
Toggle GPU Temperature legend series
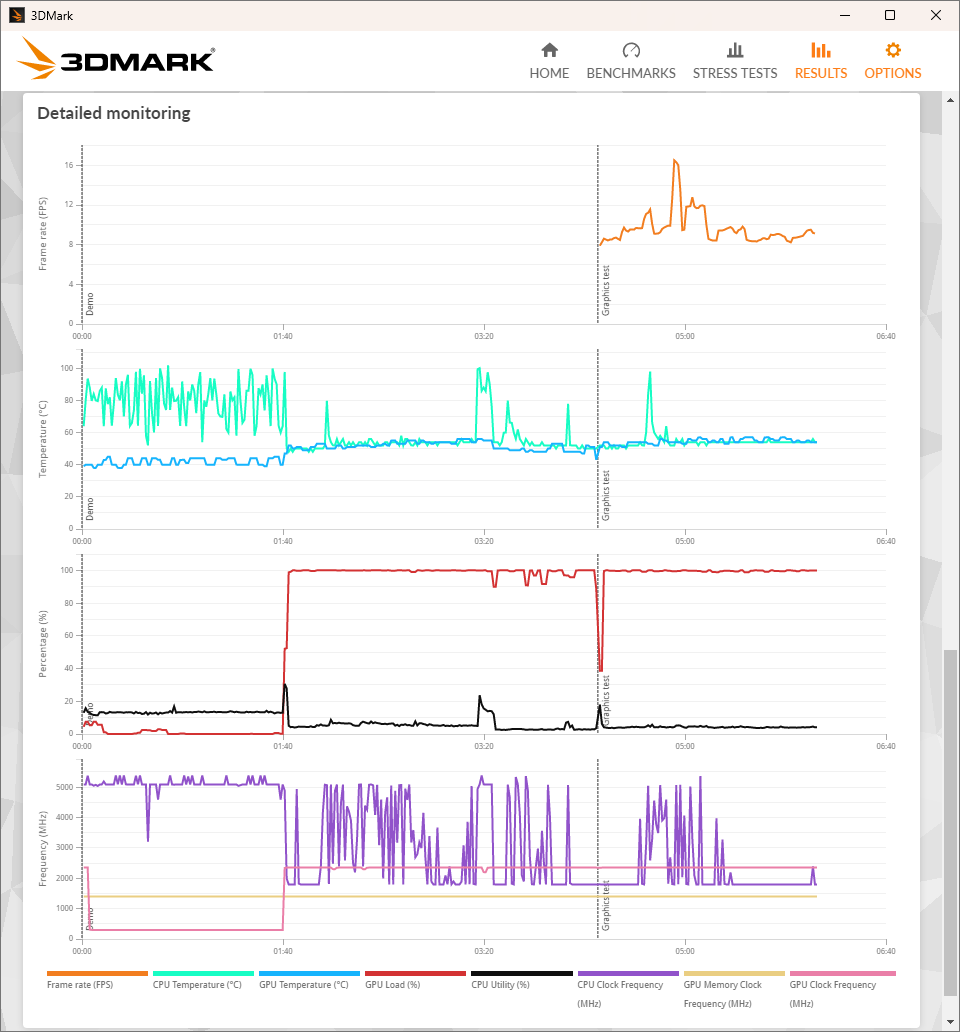(x=303, y=985)
